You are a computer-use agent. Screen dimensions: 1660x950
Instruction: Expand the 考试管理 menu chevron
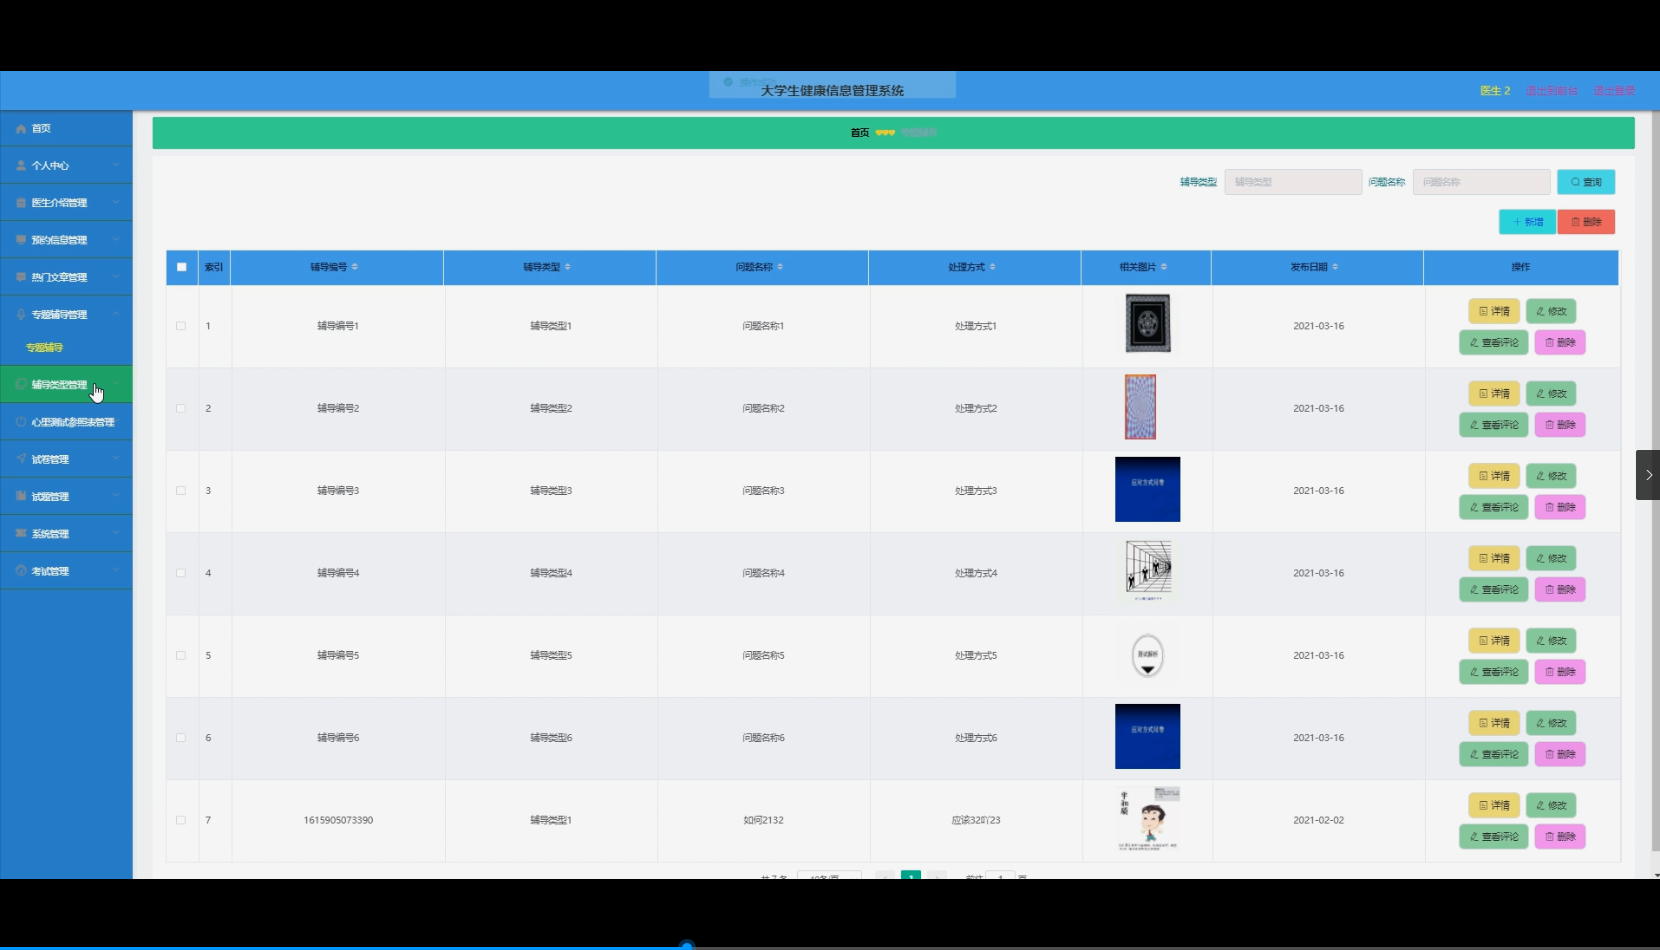coord(116,571)
